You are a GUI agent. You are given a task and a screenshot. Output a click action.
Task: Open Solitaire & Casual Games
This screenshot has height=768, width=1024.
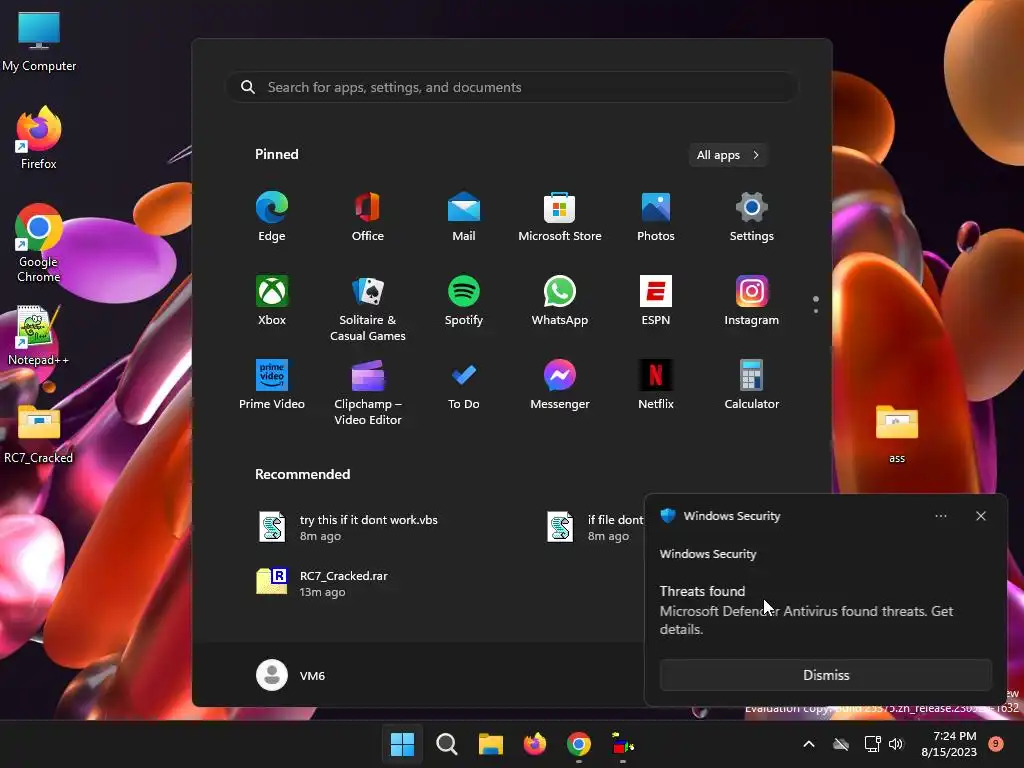click(x=368, y=308)
